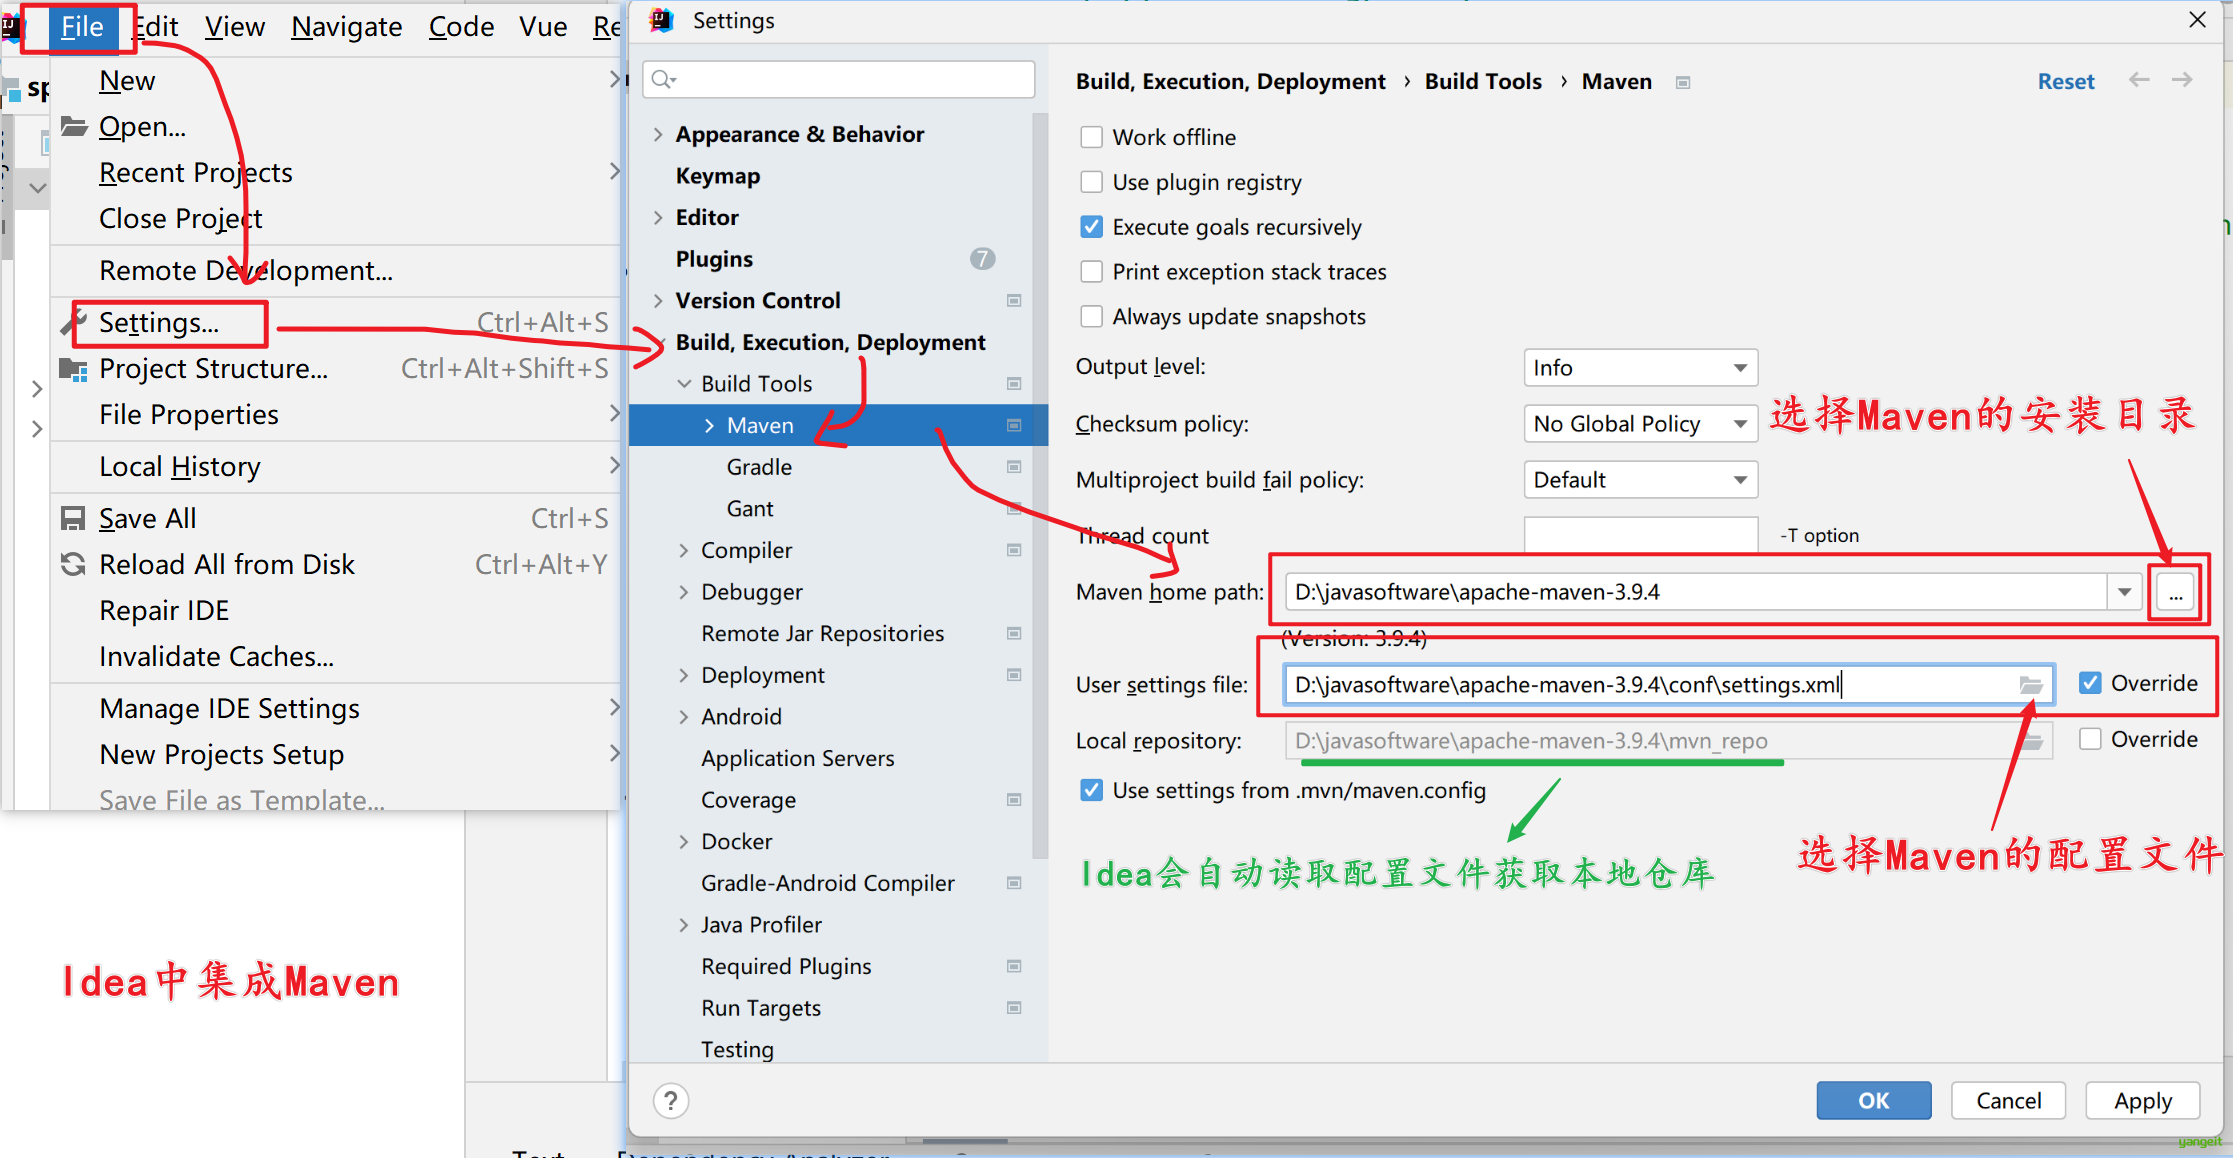2233x1158 pixels.
Task: Expand the Maven tree node
Action: (x=709, y=425)
